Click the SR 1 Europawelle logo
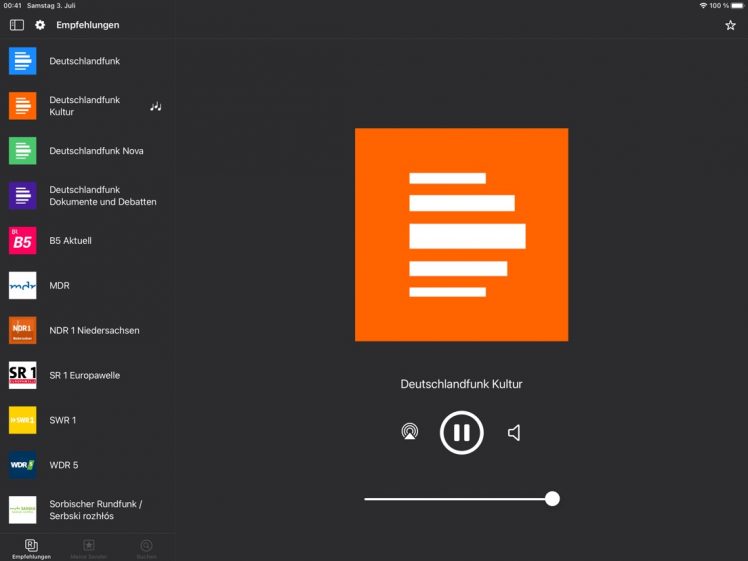 click(x=22, y=375)
